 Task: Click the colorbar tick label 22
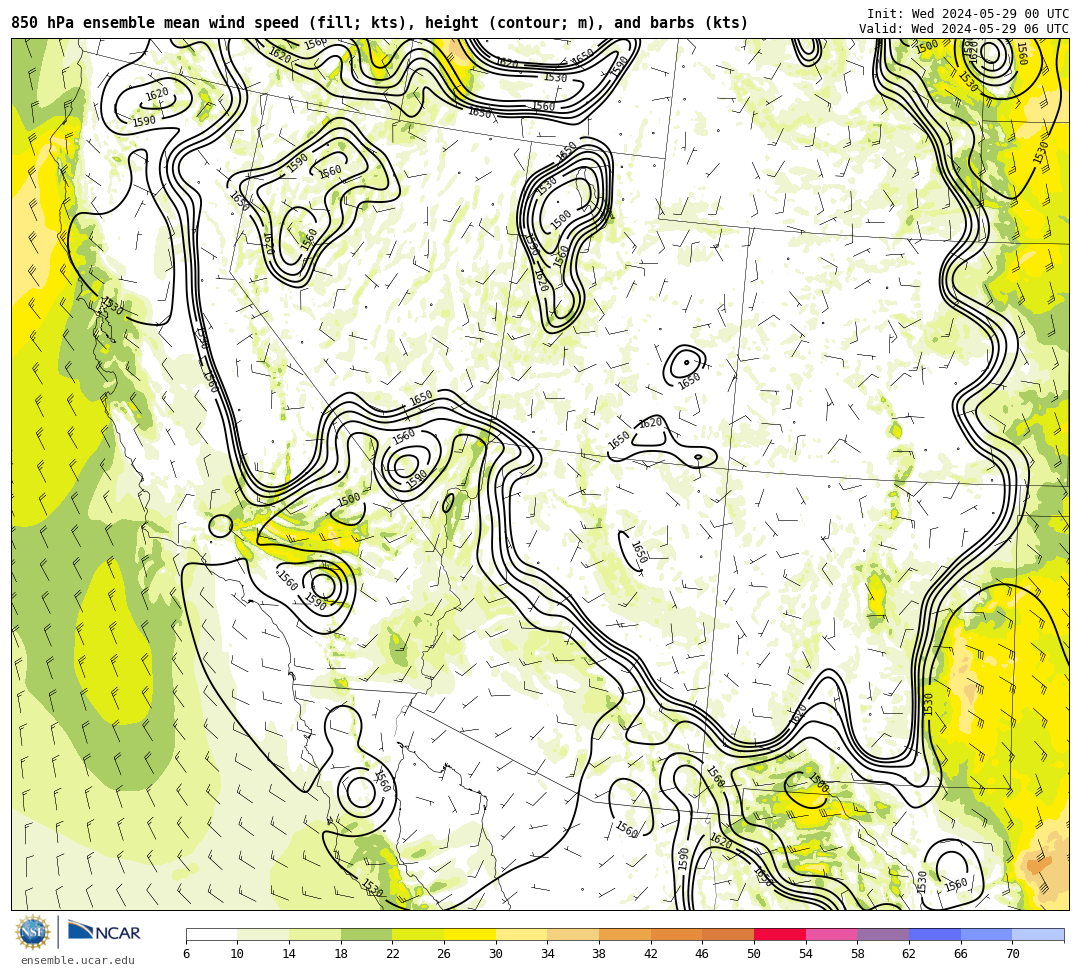tap(393, 954)
